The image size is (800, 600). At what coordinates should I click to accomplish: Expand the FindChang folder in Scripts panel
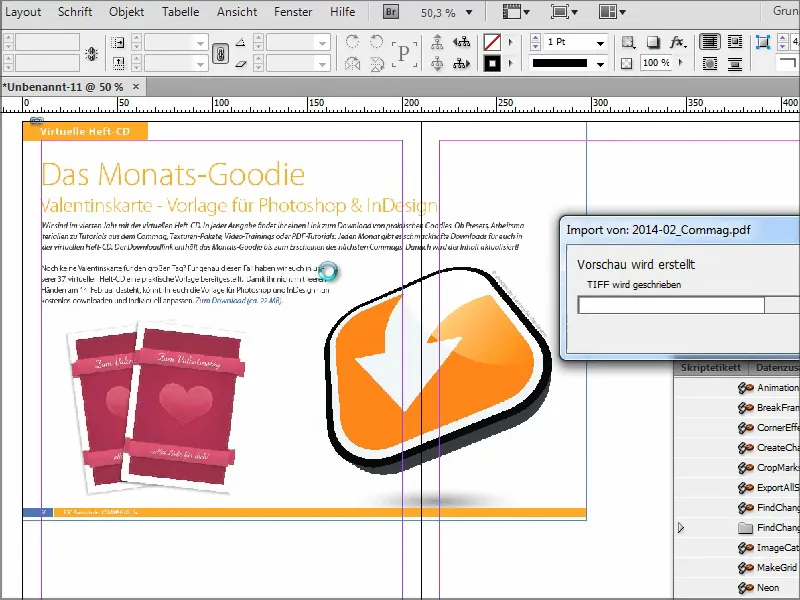[x=681, y=528]
